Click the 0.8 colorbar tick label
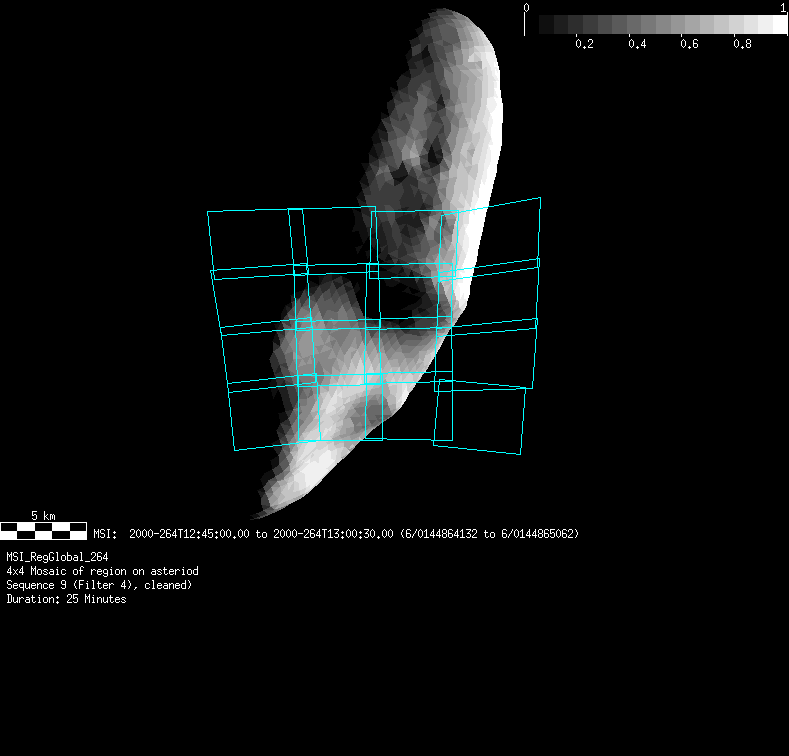Image resolution: width=789 pixels, height=756 pixels. [x=740, y=45]
